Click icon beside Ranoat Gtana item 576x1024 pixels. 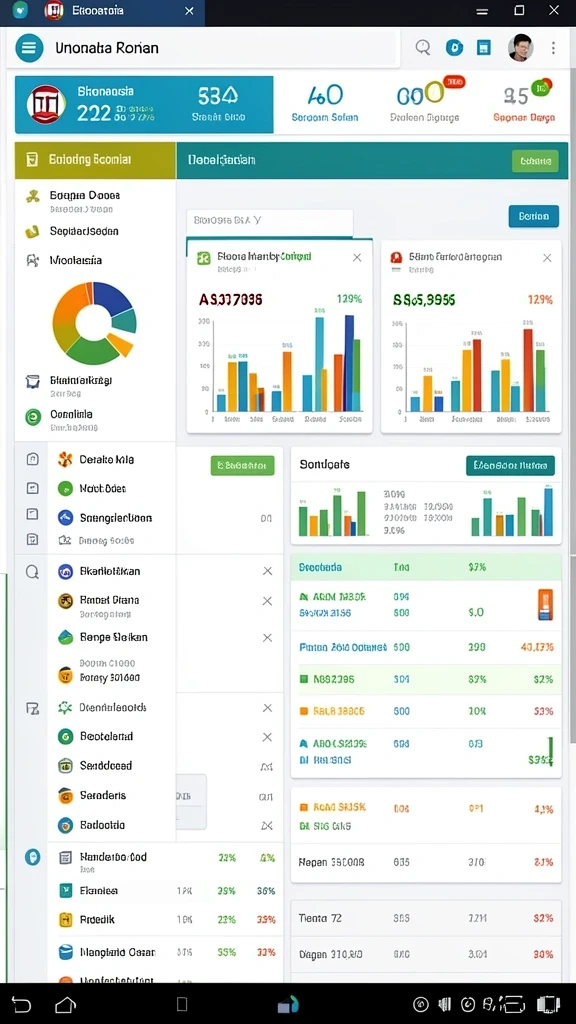(65, 601)
